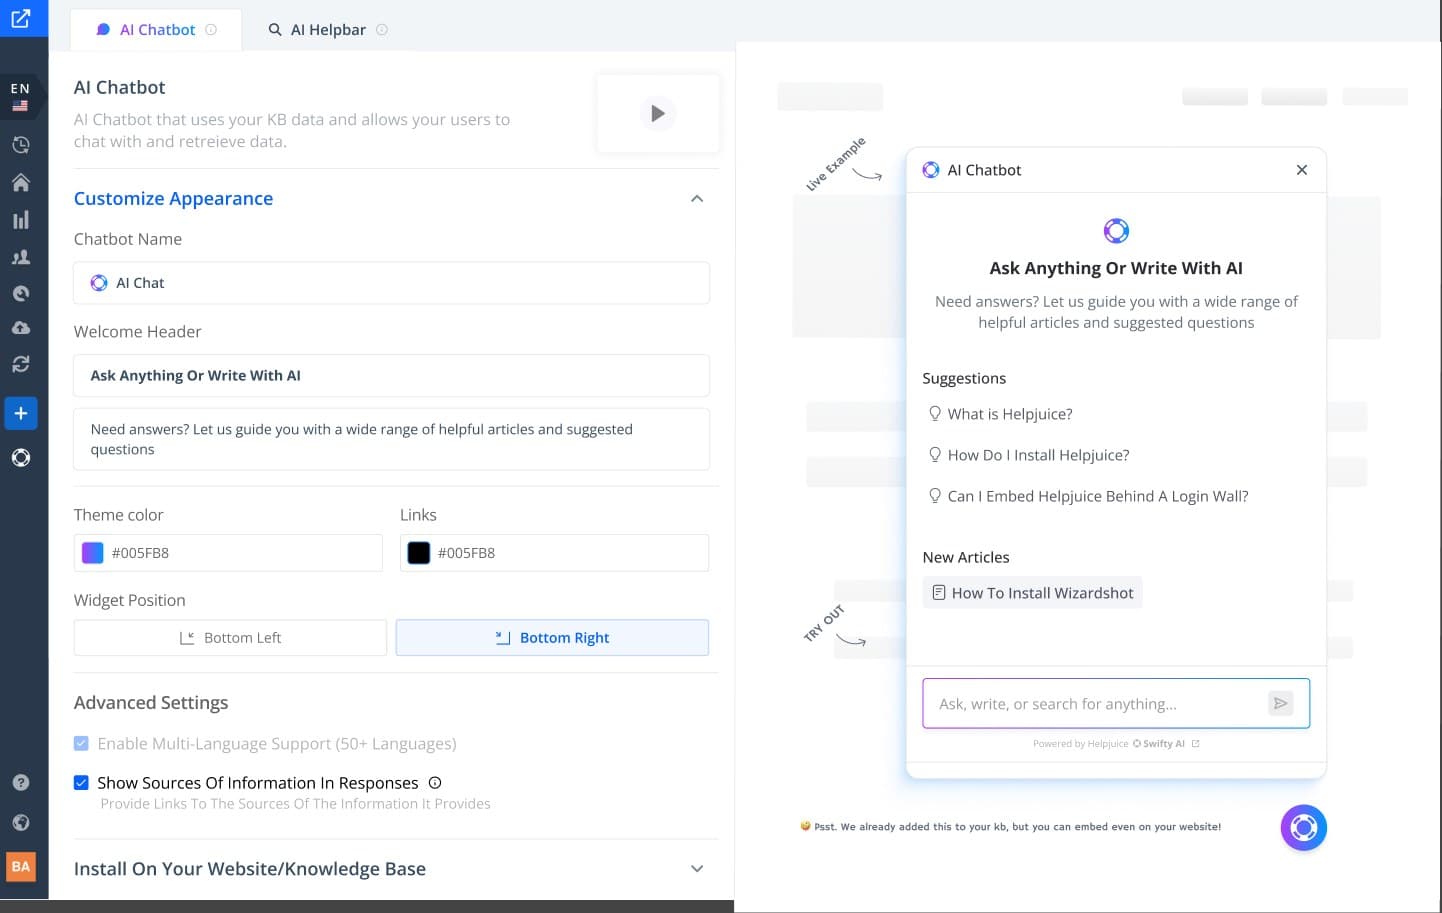This screenshot has width=1442, height=913.
Task: Expand Install On Your Website/Knowledge Base section
Action: (x=697, y=869)
